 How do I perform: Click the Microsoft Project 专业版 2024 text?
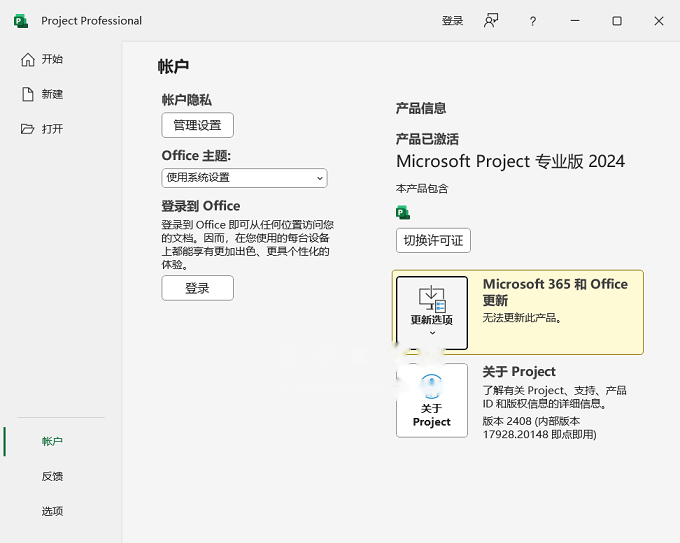[510, 161]
